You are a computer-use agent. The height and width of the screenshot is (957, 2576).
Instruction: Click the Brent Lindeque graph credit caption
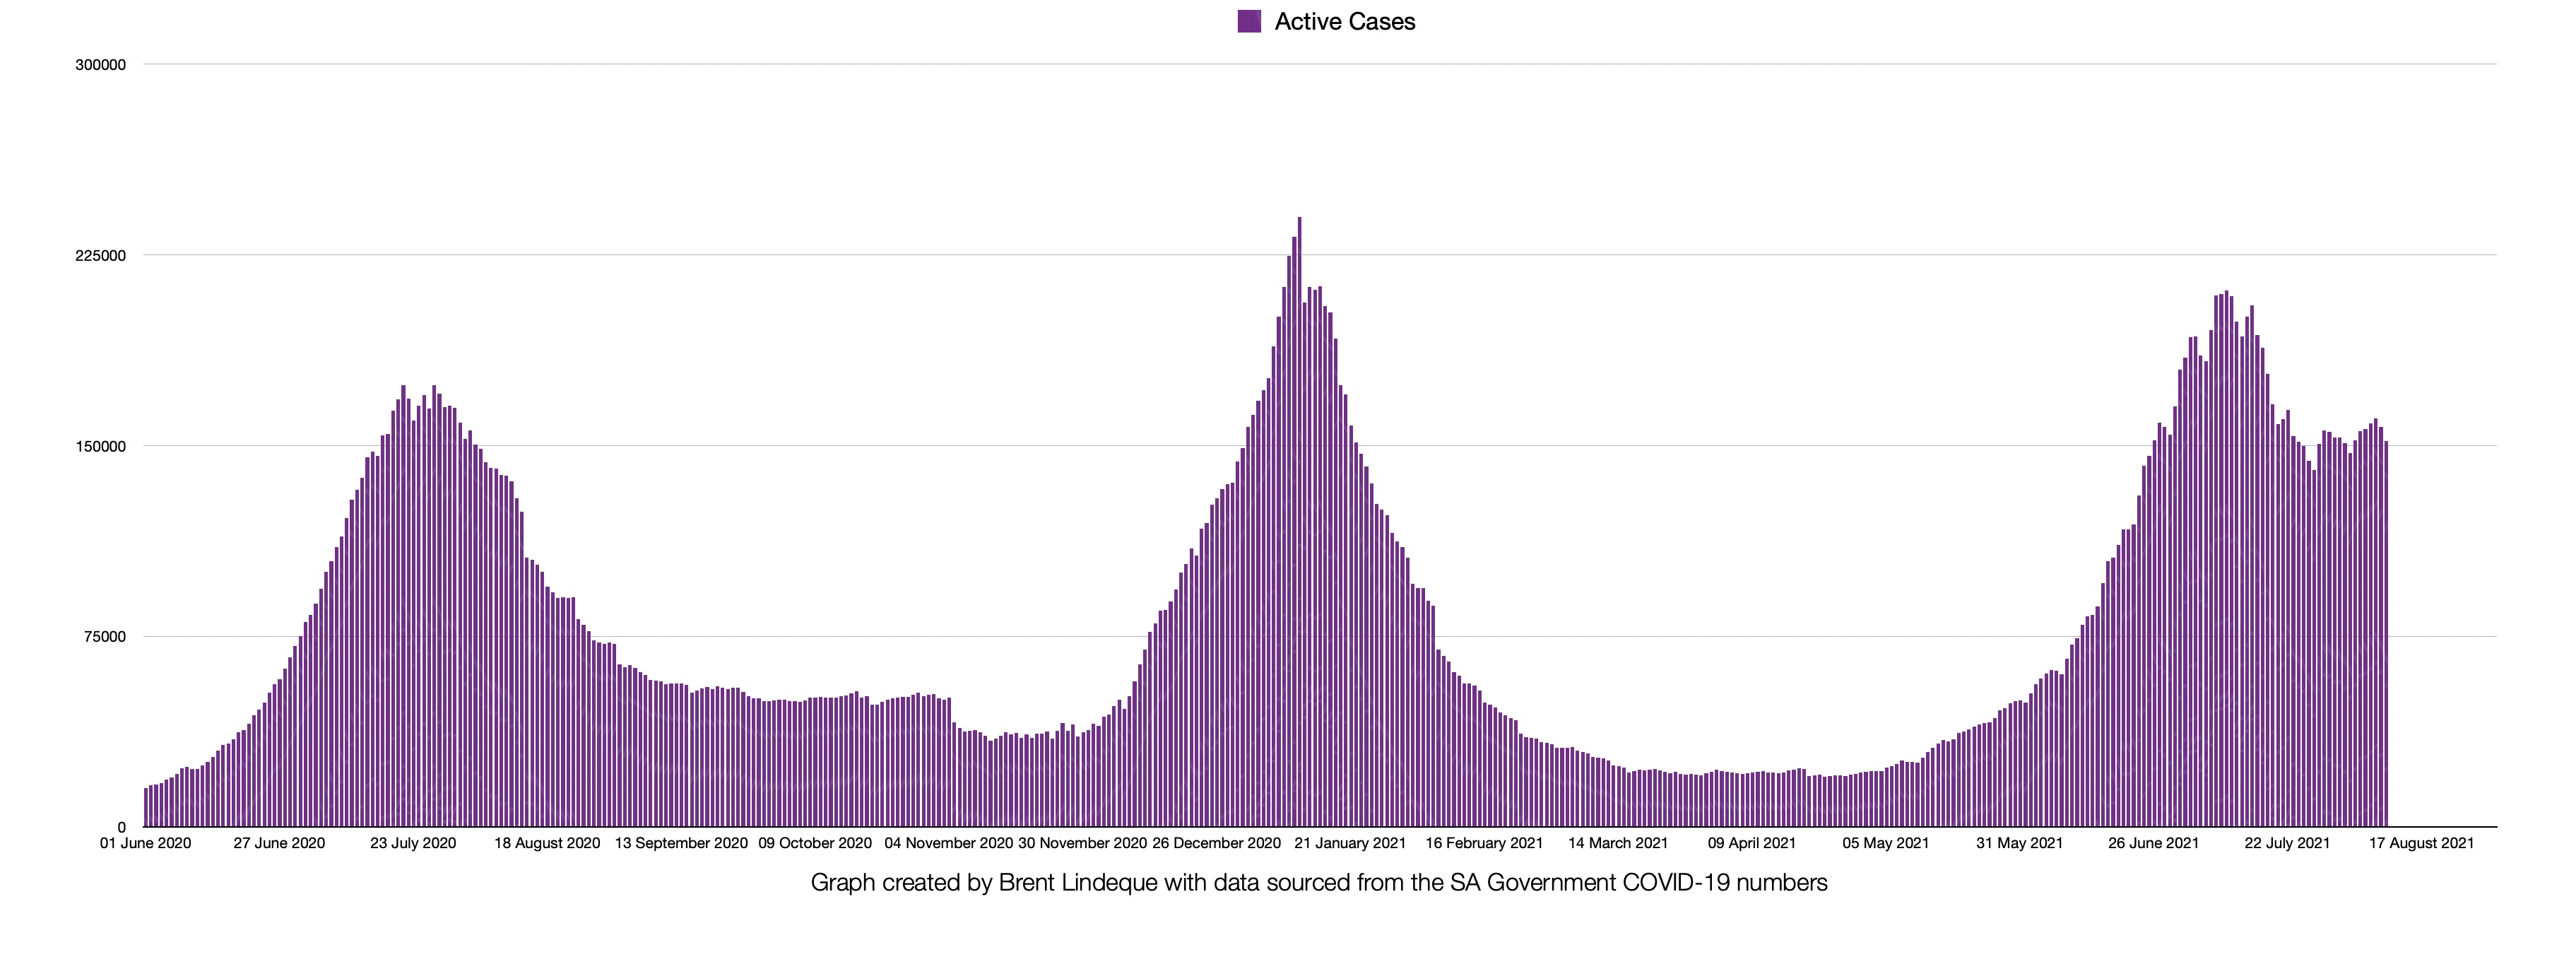[1319, 883]
